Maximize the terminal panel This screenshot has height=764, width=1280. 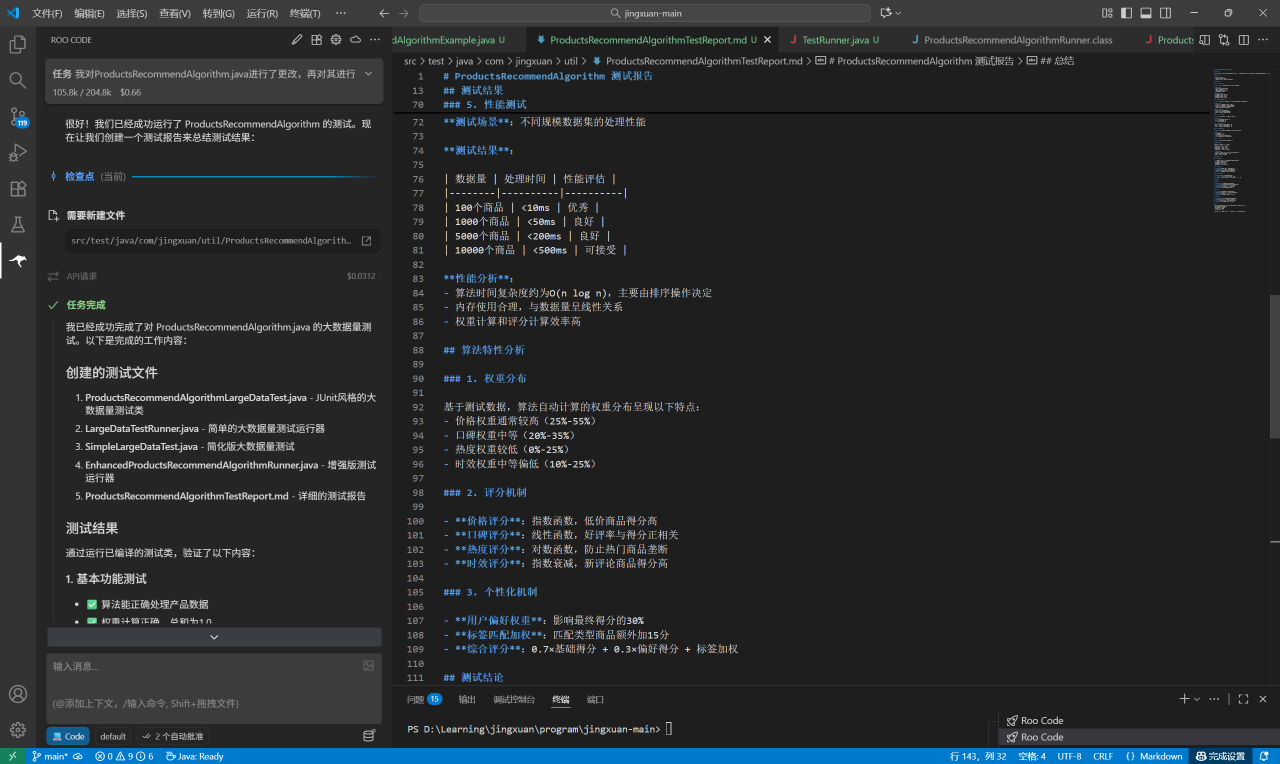1243,699
